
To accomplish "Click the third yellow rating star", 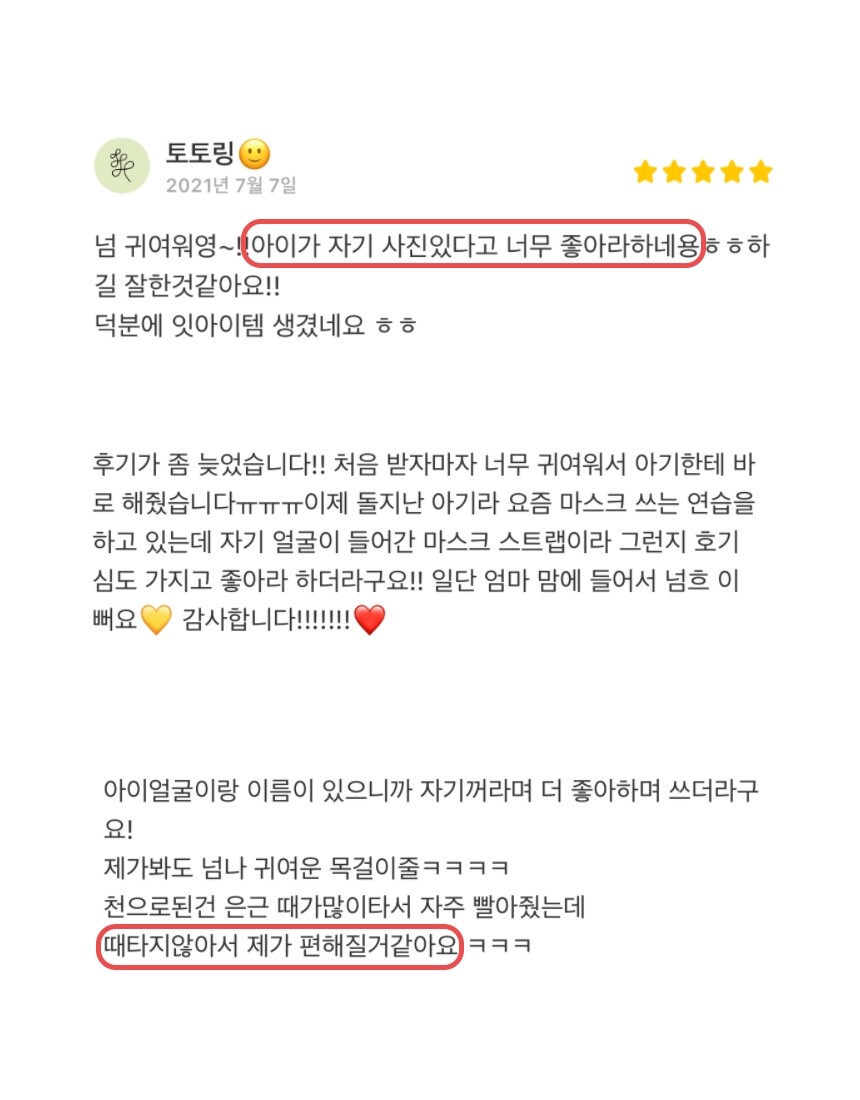I will (703, 171).
